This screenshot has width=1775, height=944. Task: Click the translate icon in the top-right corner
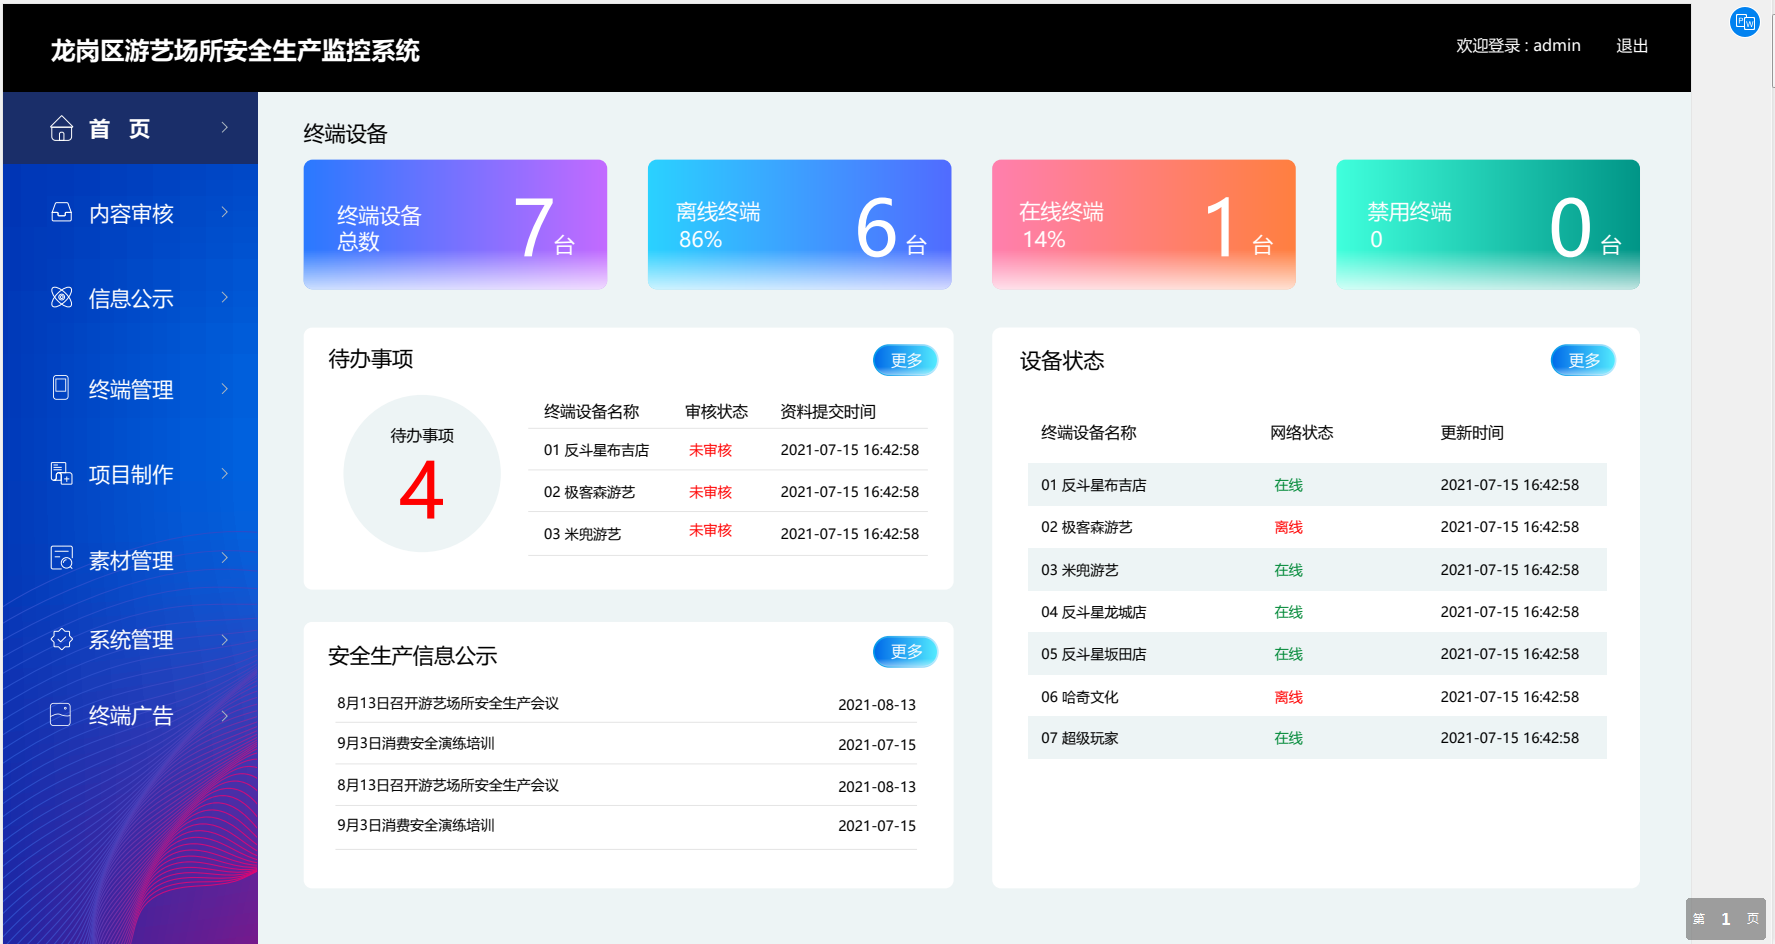pyautogui.click(x=1745, y=22)
